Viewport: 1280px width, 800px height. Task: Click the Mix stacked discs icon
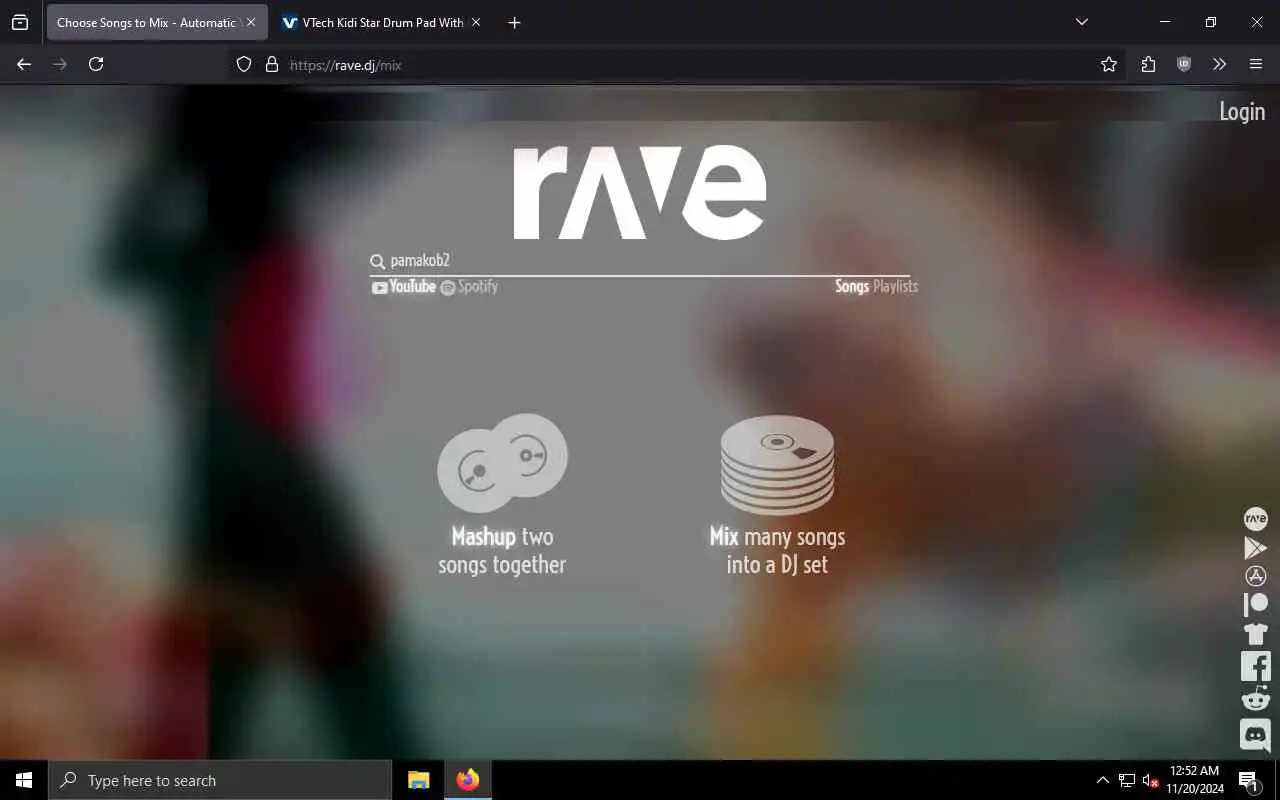(x=777, y=465)
